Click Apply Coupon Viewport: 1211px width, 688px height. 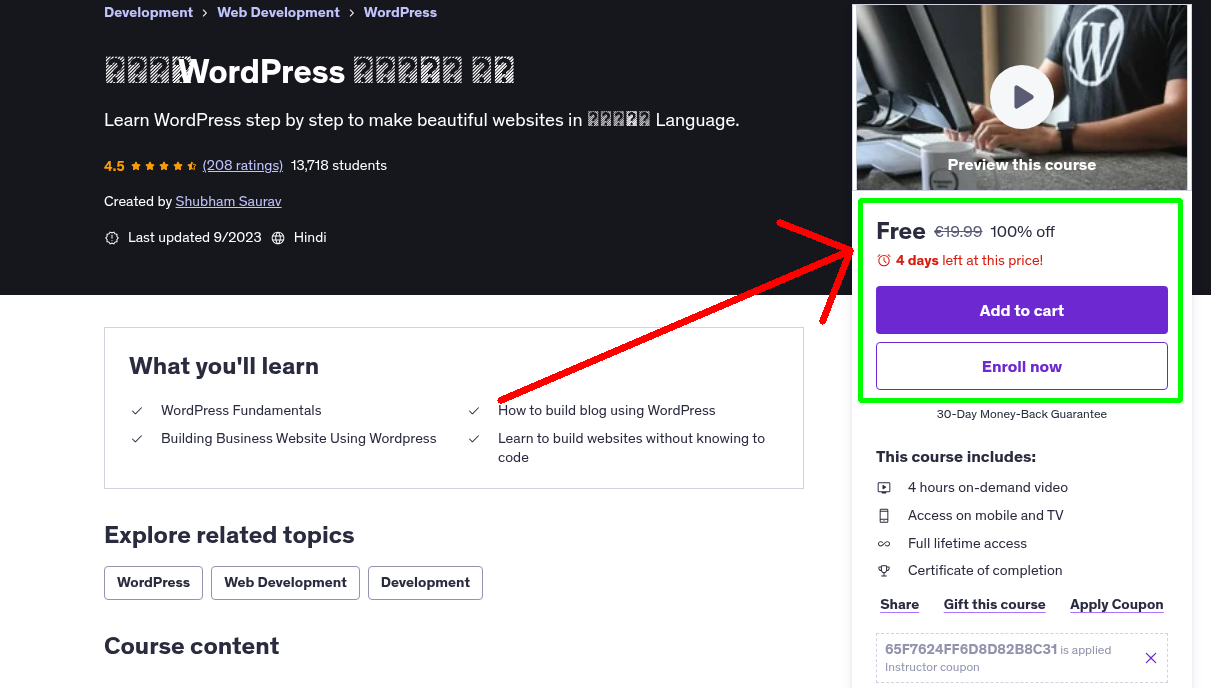(1116, 604)
